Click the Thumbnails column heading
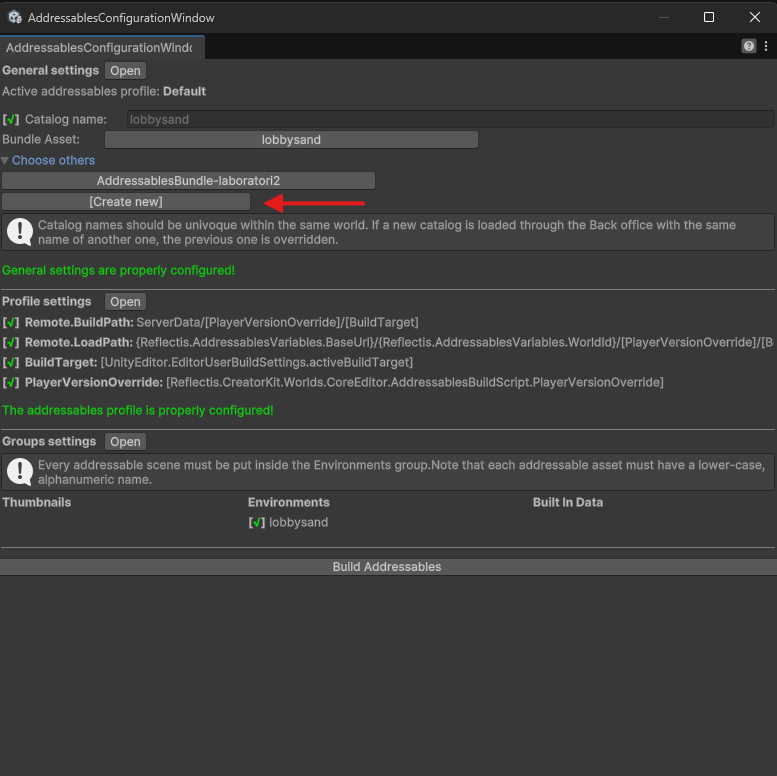777x776 pixels. (x=37, y=502)
